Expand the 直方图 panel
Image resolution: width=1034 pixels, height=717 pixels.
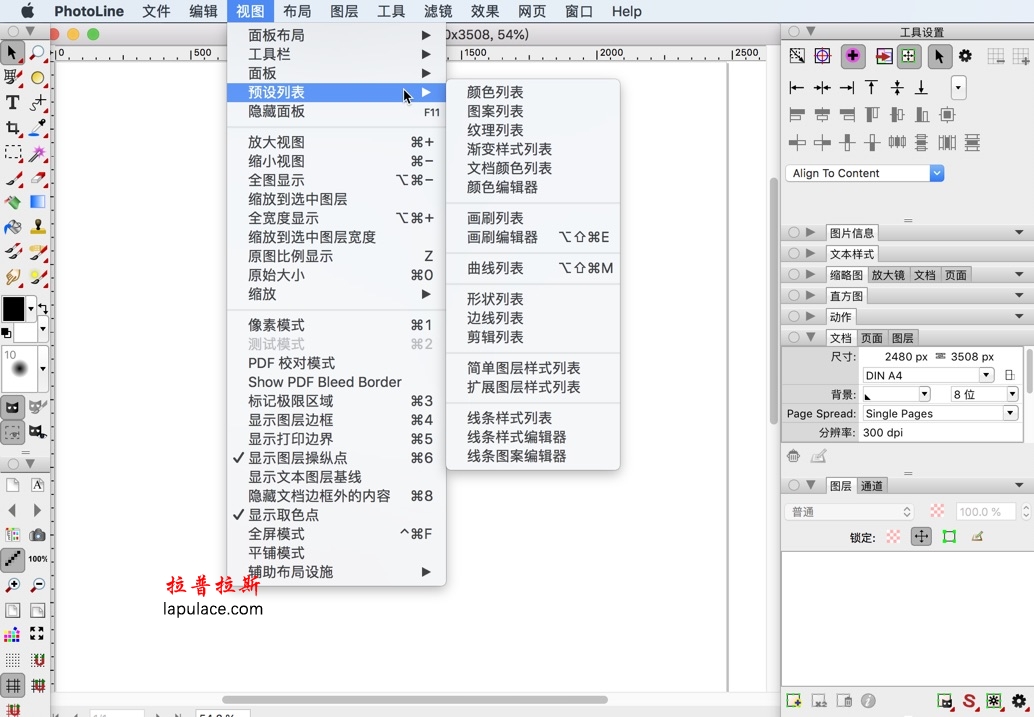click(810, 296)
